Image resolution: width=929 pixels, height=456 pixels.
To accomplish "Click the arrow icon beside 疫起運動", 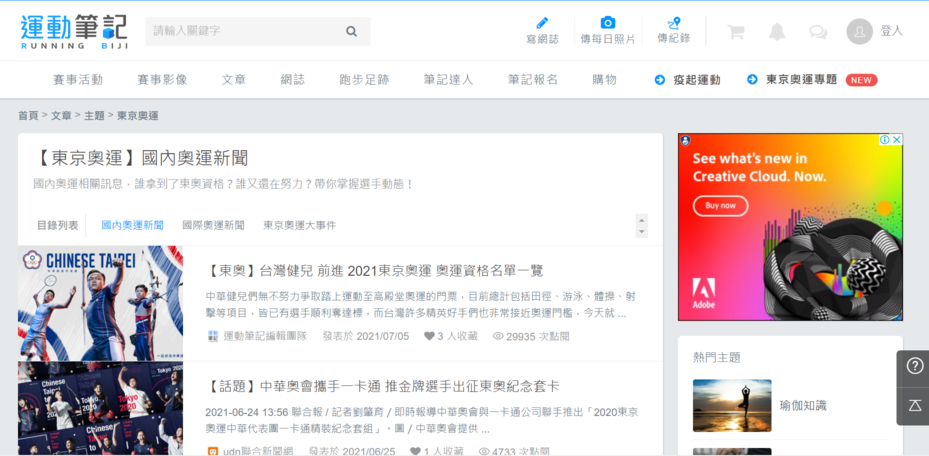I will (660, 79).
